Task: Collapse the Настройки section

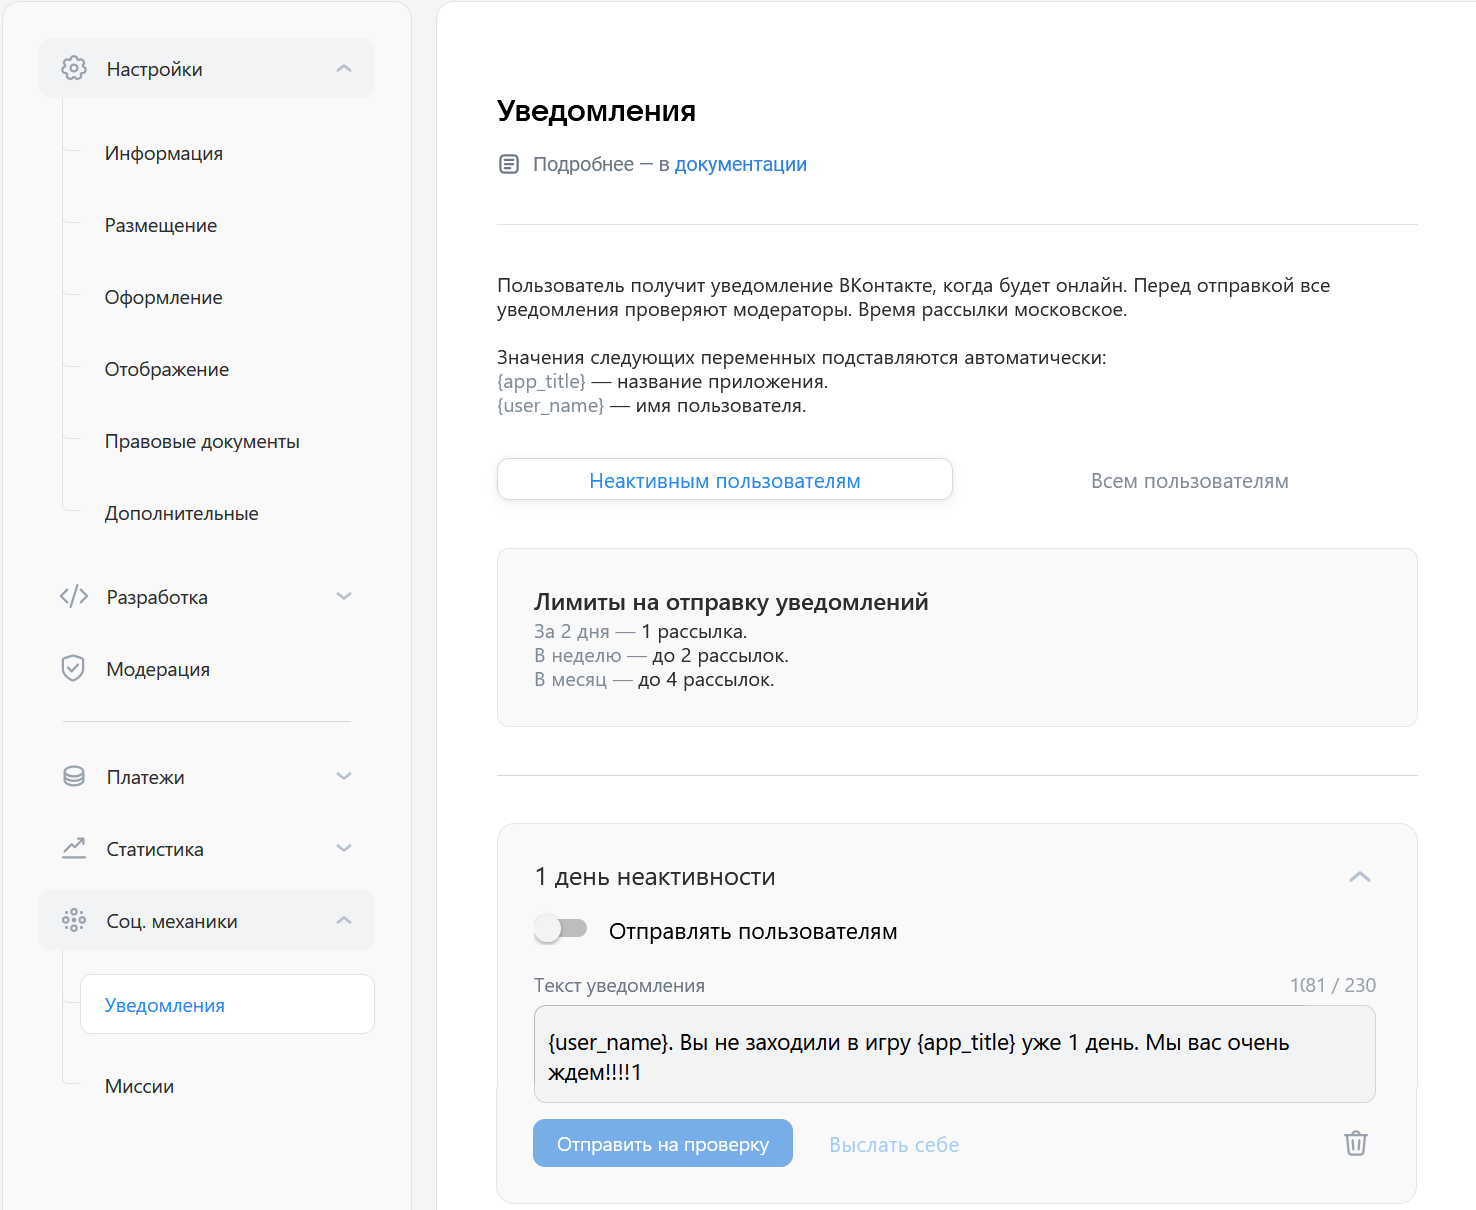Action: coord(344,68)
